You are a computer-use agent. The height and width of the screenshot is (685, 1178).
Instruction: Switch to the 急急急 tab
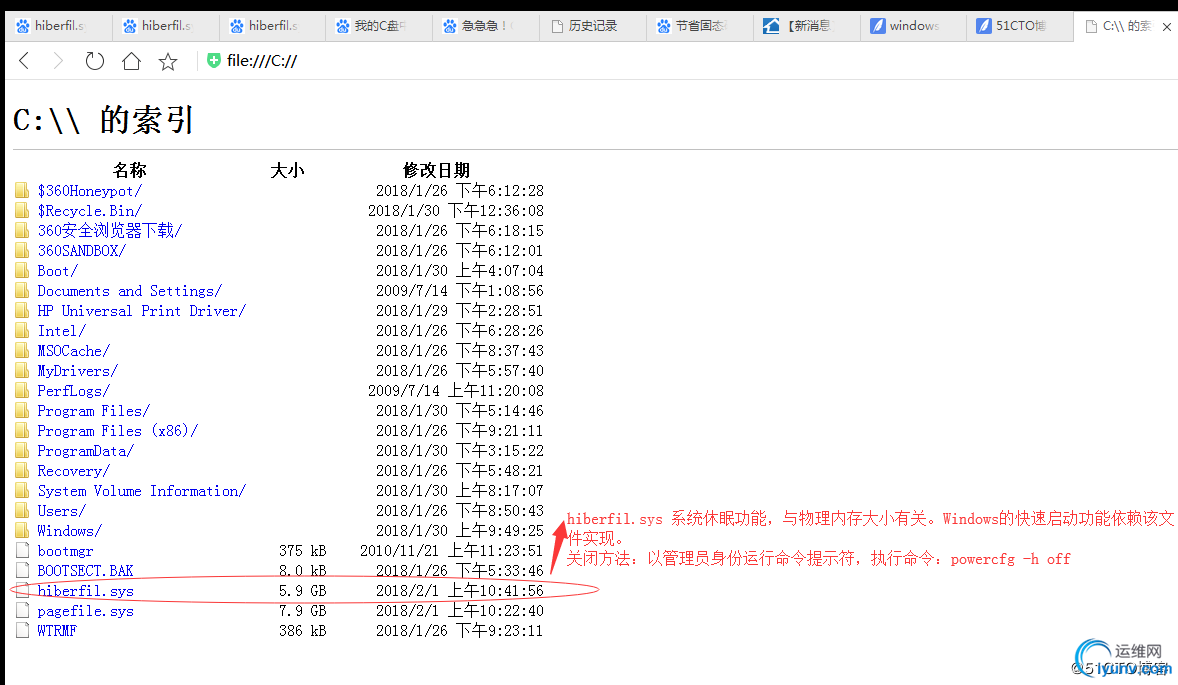[x=486, y=26]
